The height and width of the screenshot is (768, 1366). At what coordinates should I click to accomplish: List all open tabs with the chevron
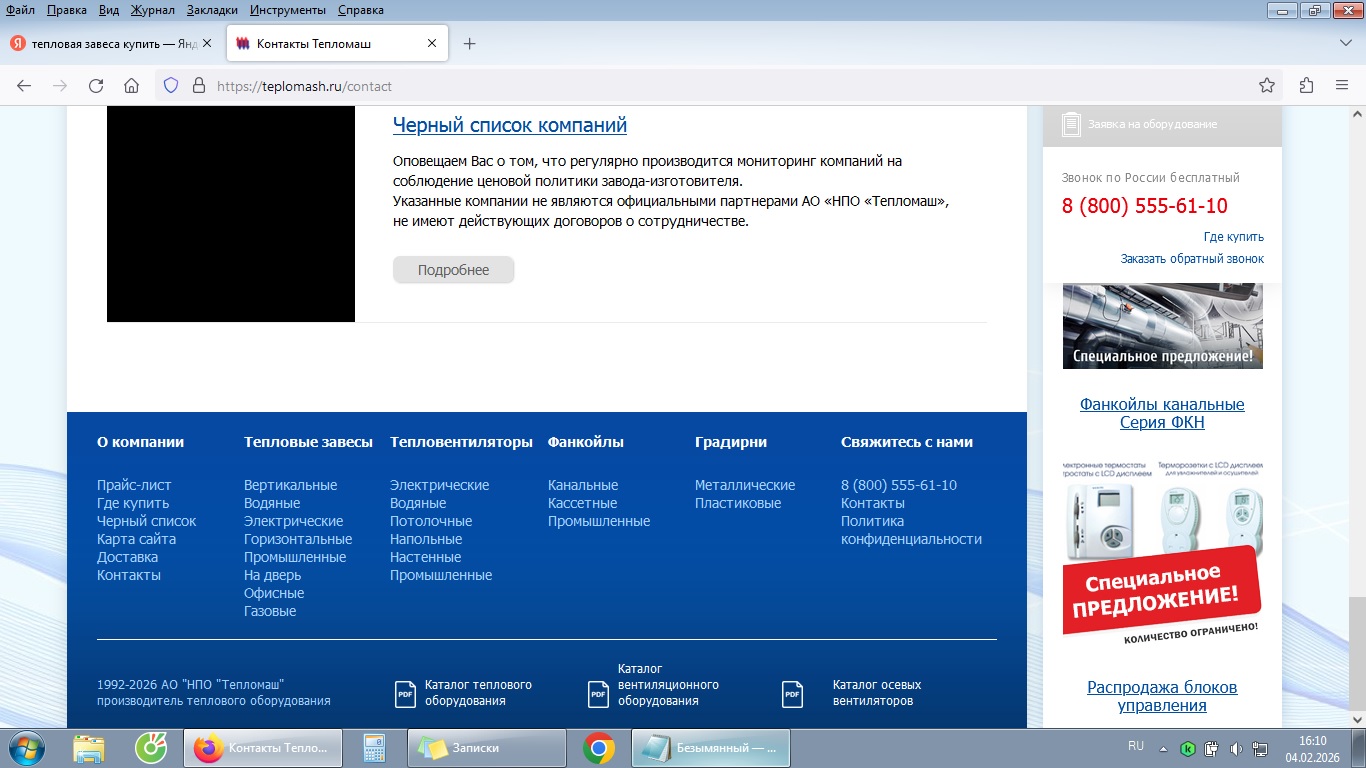tap(1345, 44)
